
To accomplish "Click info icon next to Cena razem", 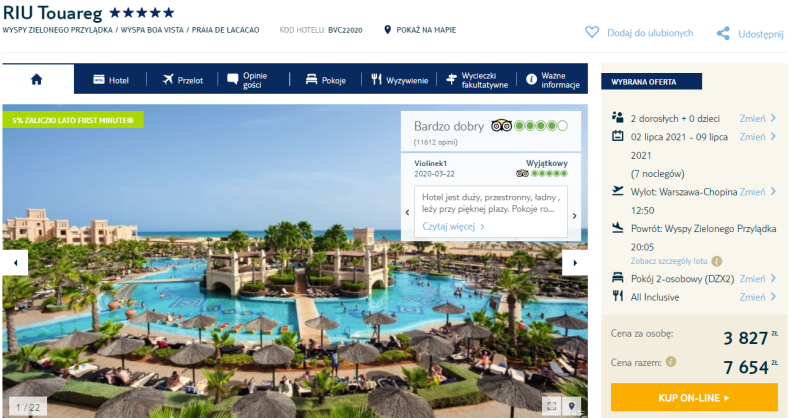I will (671, 362).
